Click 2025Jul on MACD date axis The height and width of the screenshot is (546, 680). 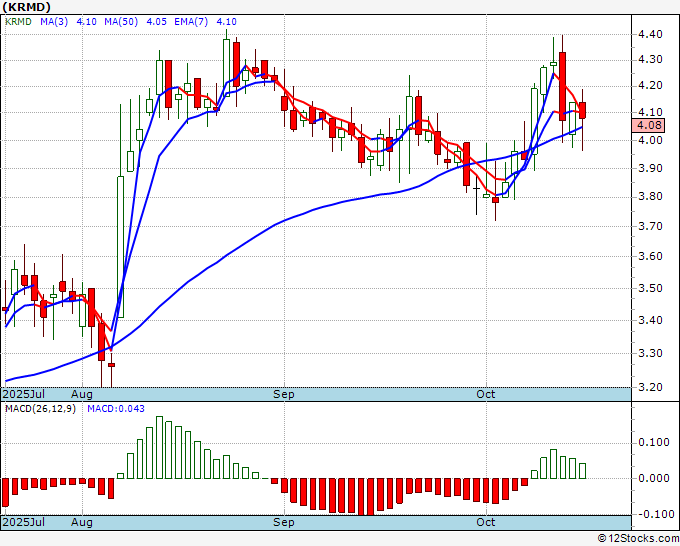coord(23,522)
